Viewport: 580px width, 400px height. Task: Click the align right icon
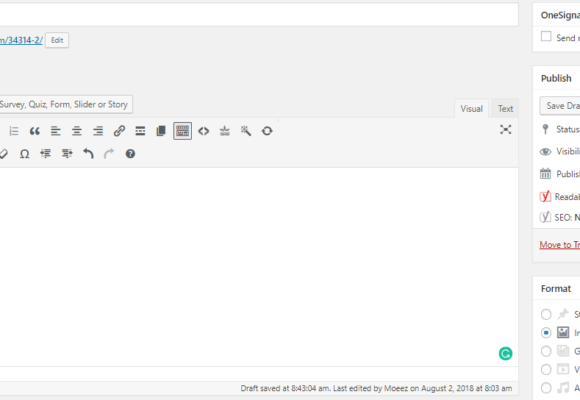[98, 131]
